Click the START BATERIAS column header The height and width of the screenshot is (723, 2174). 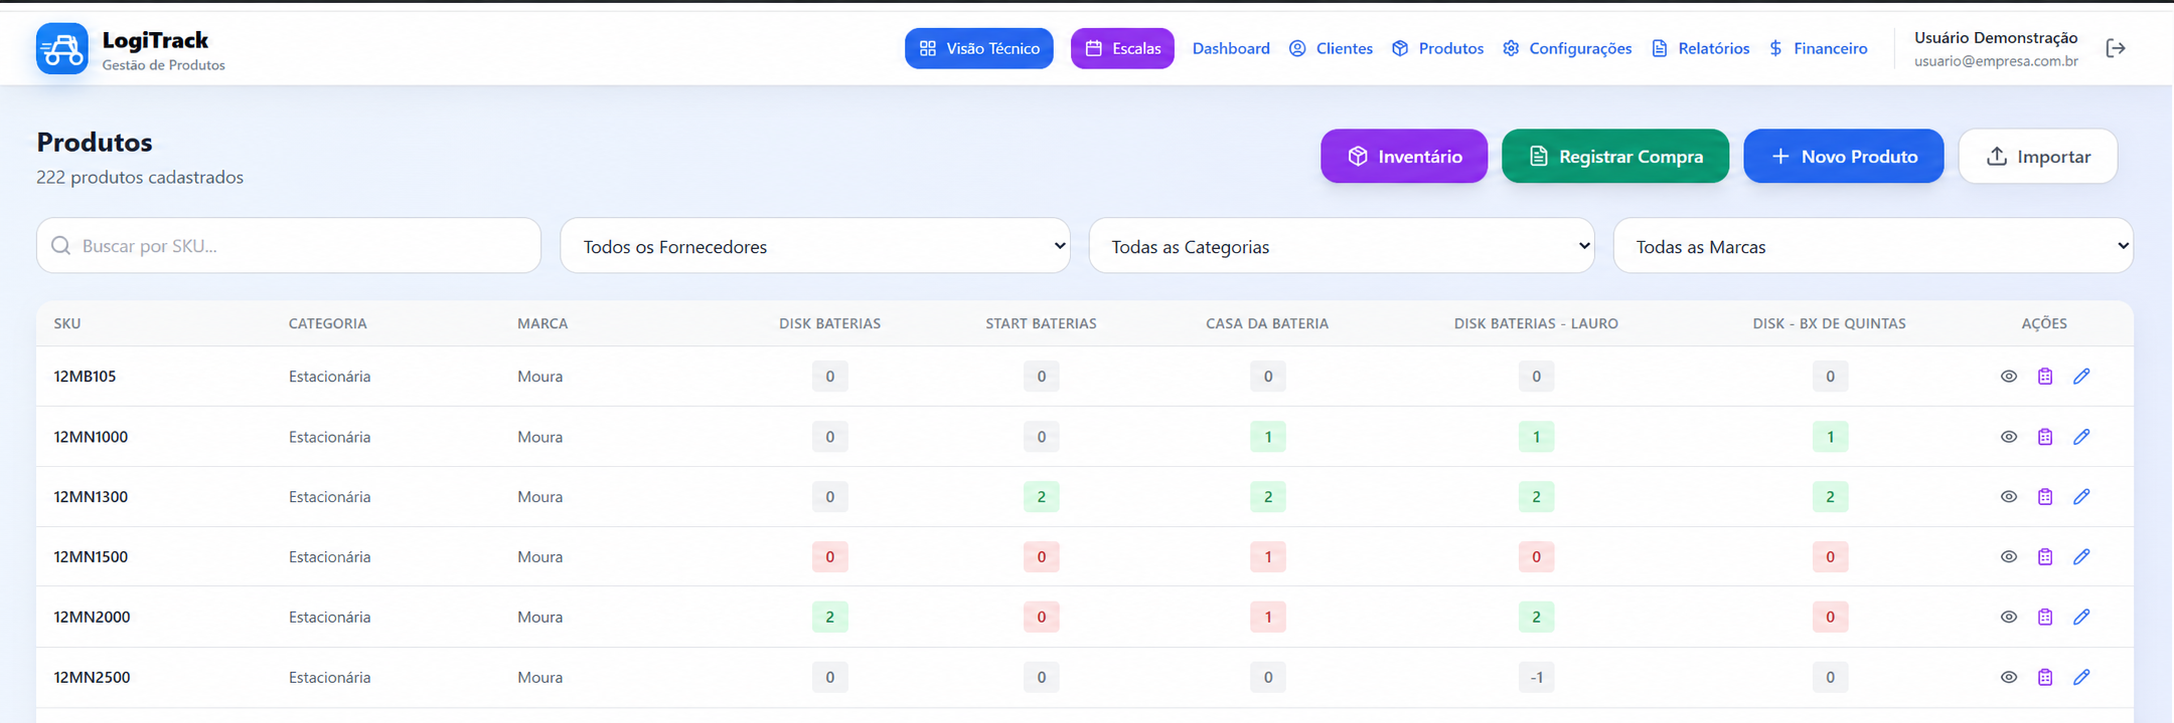tap(1041, 324)
